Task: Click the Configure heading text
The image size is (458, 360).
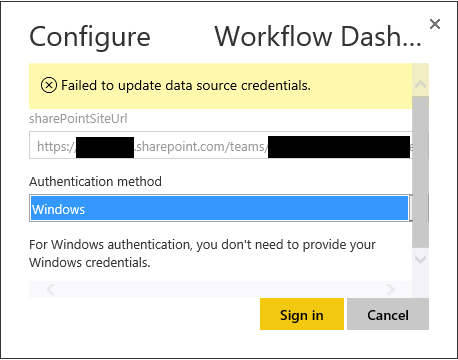Action: click(90, 38)
